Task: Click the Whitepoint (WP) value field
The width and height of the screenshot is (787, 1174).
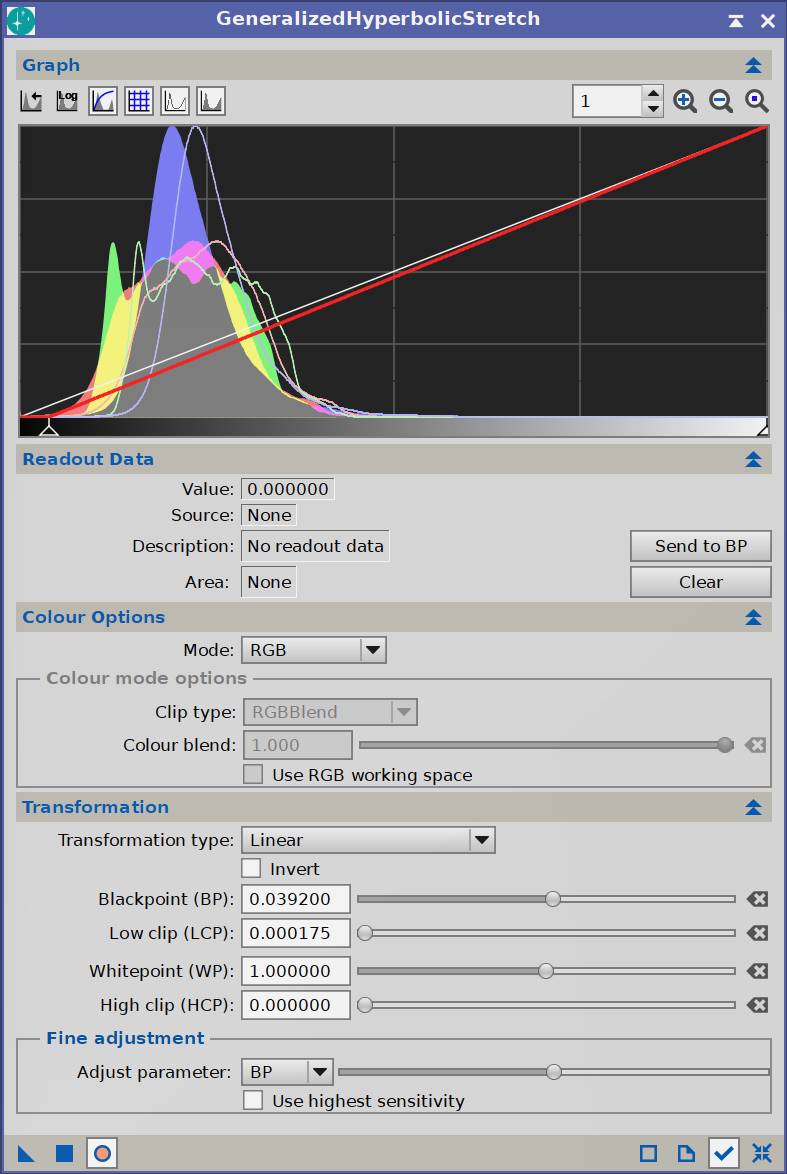Action: [x=296, y=970]
